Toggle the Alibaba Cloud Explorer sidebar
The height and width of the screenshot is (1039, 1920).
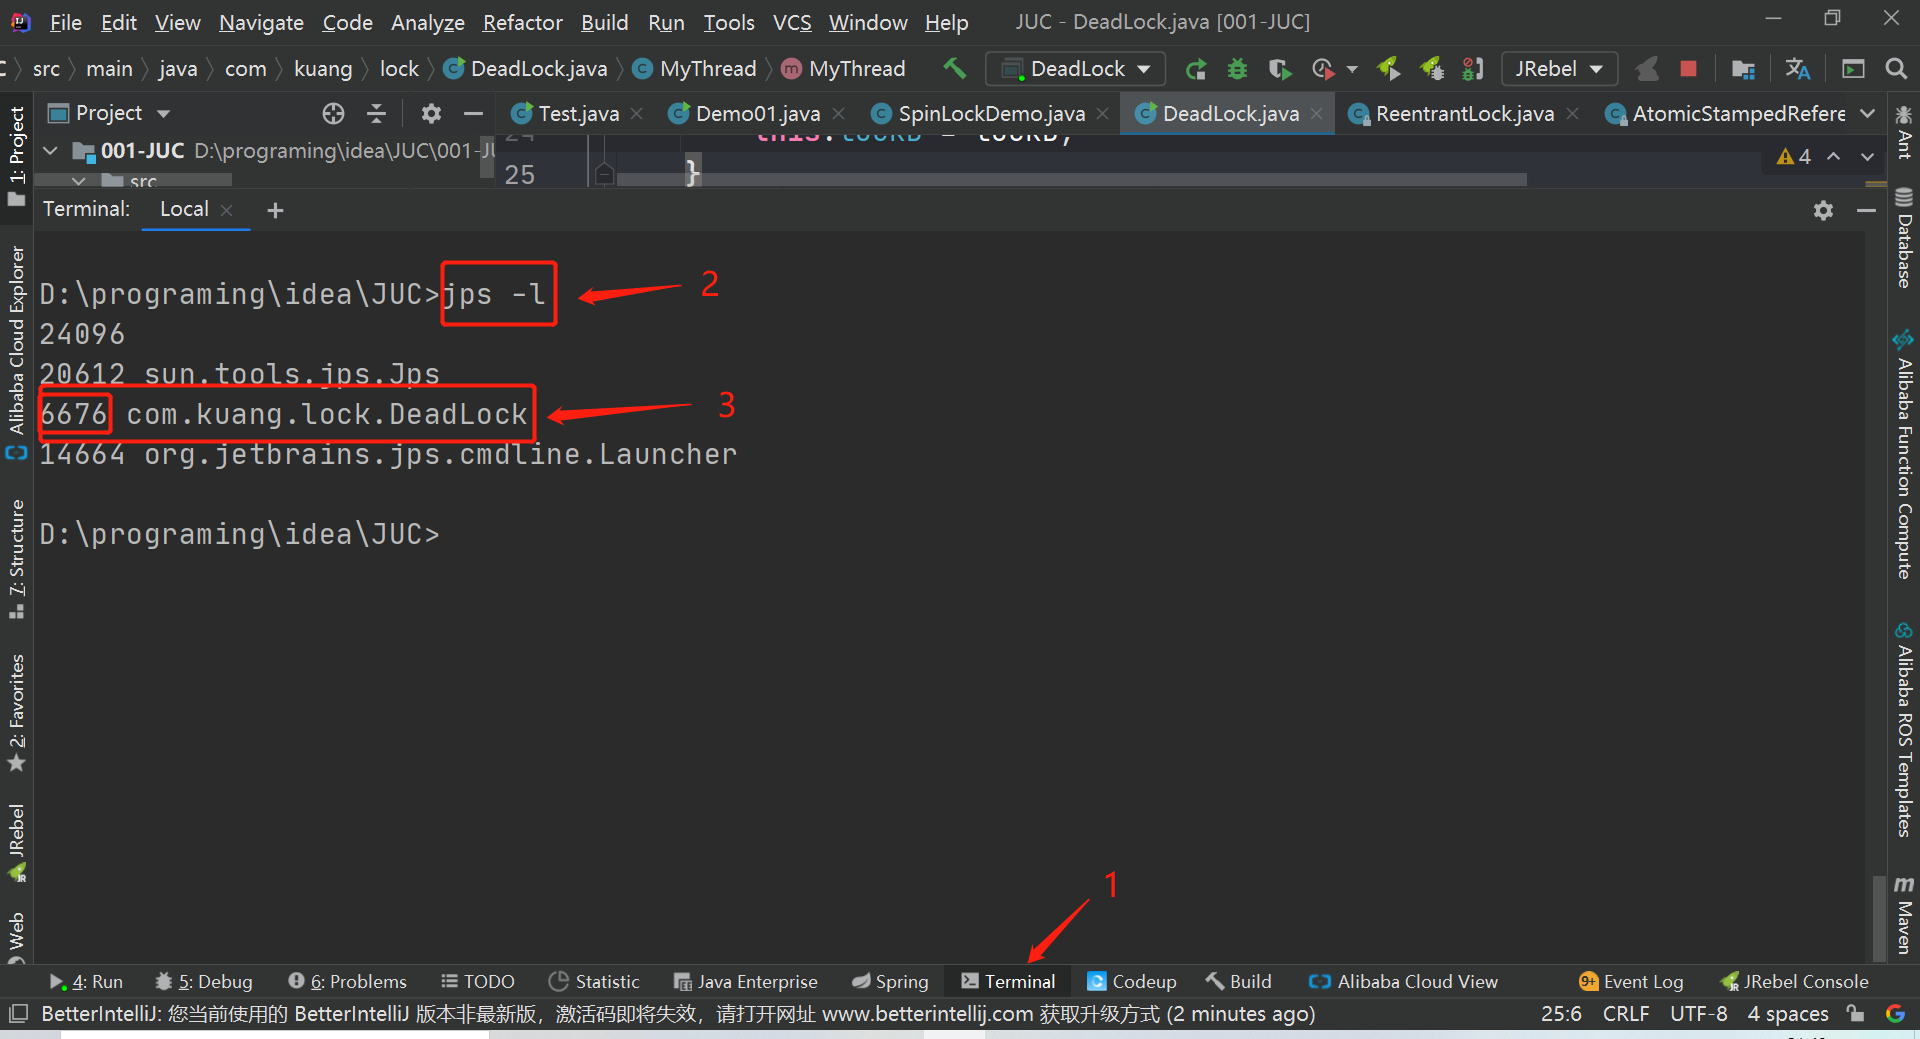tap(16, 352)
